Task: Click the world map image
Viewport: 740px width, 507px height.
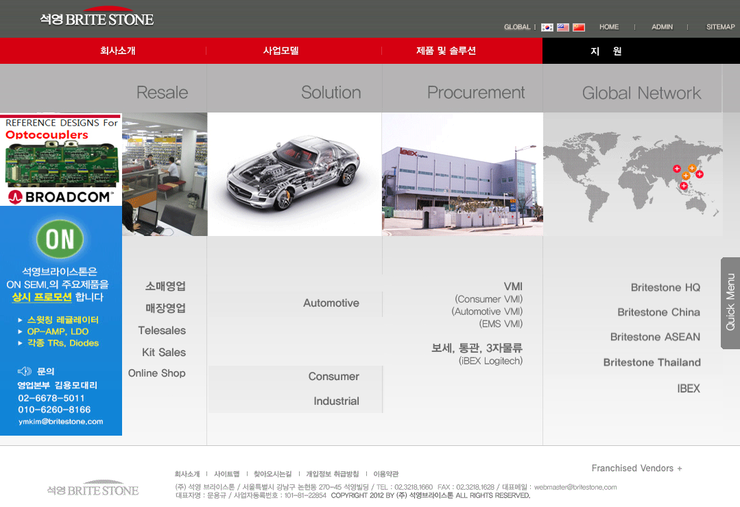Action: coord(632,174)
